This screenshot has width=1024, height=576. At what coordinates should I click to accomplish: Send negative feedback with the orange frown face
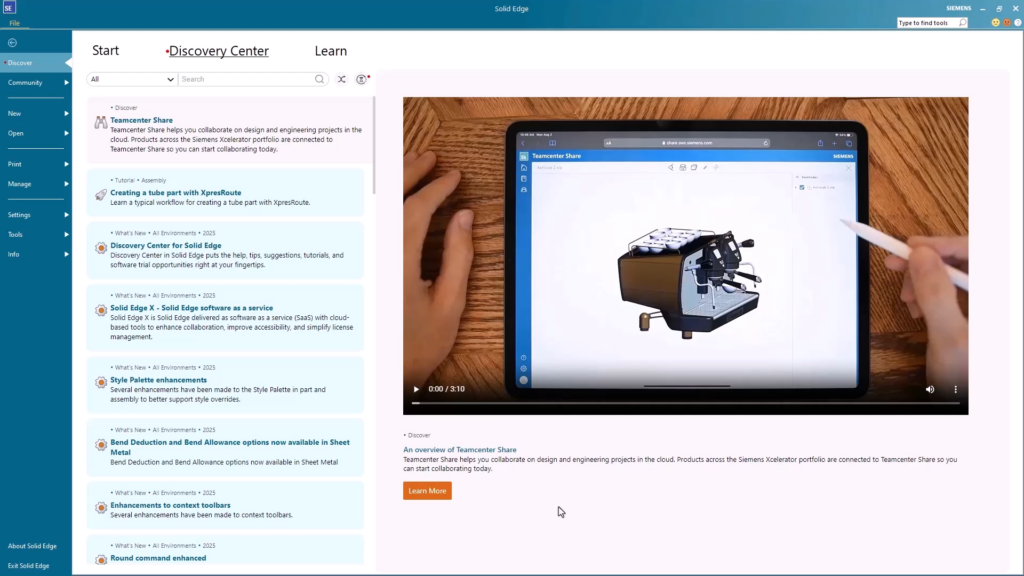tap(1006, 22)
